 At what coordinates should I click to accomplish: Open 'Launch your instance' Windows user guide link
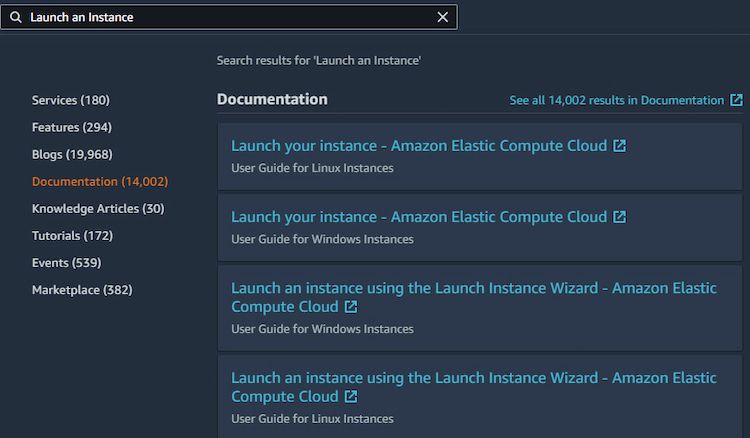tap(419, 217)
